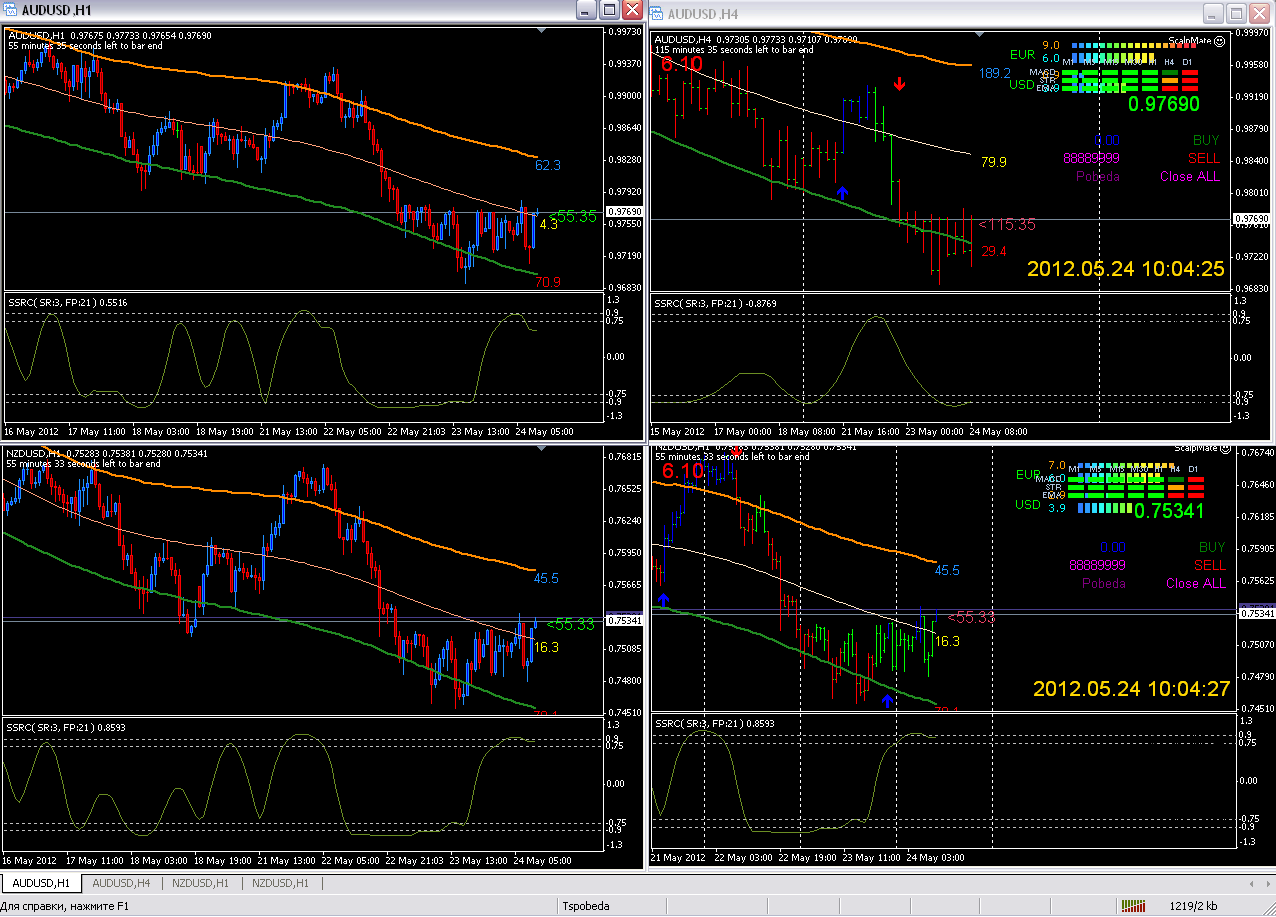This screenshot has width=1276, height=917.
Task: Click '115 minutes 35 seconds left to bar end'
Action: coord(734,49)
